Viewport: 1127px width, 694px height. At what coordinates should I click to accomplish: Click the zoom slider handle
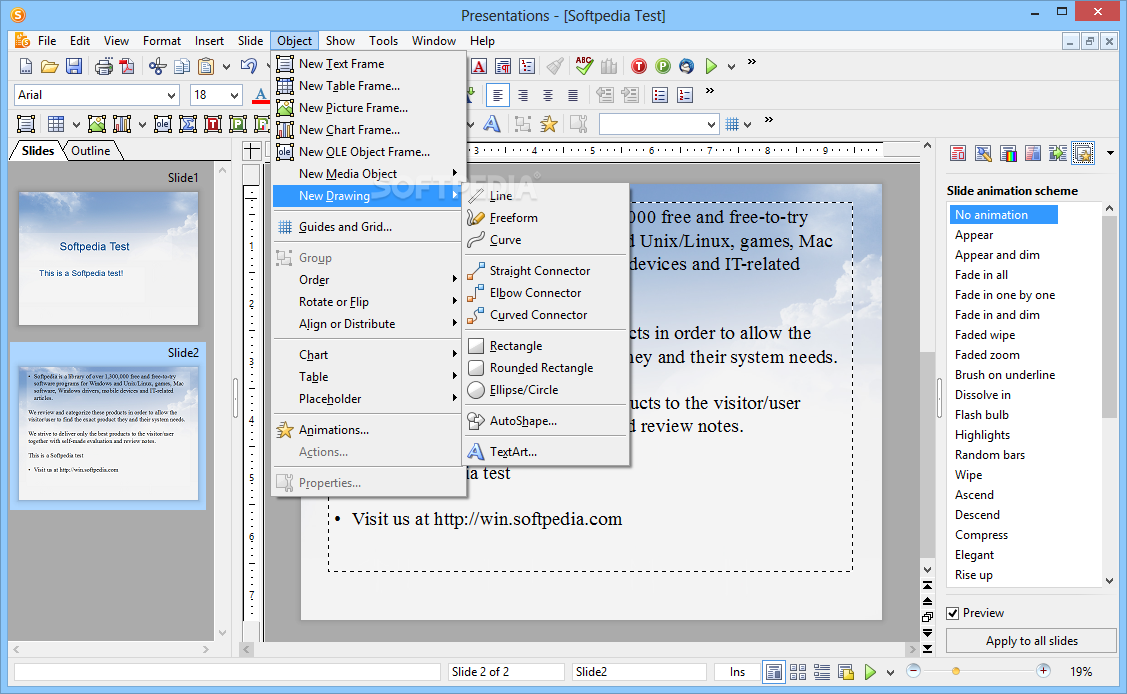(956, 671)
